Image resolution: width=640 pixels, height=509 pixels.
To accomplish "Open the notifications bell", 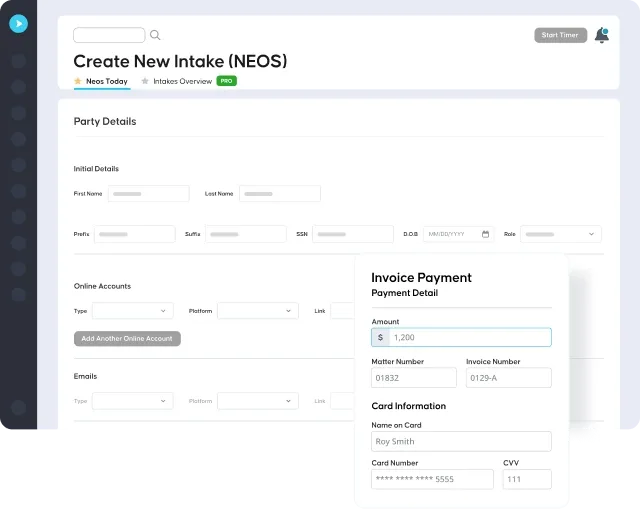I will (x=601, y=35).
